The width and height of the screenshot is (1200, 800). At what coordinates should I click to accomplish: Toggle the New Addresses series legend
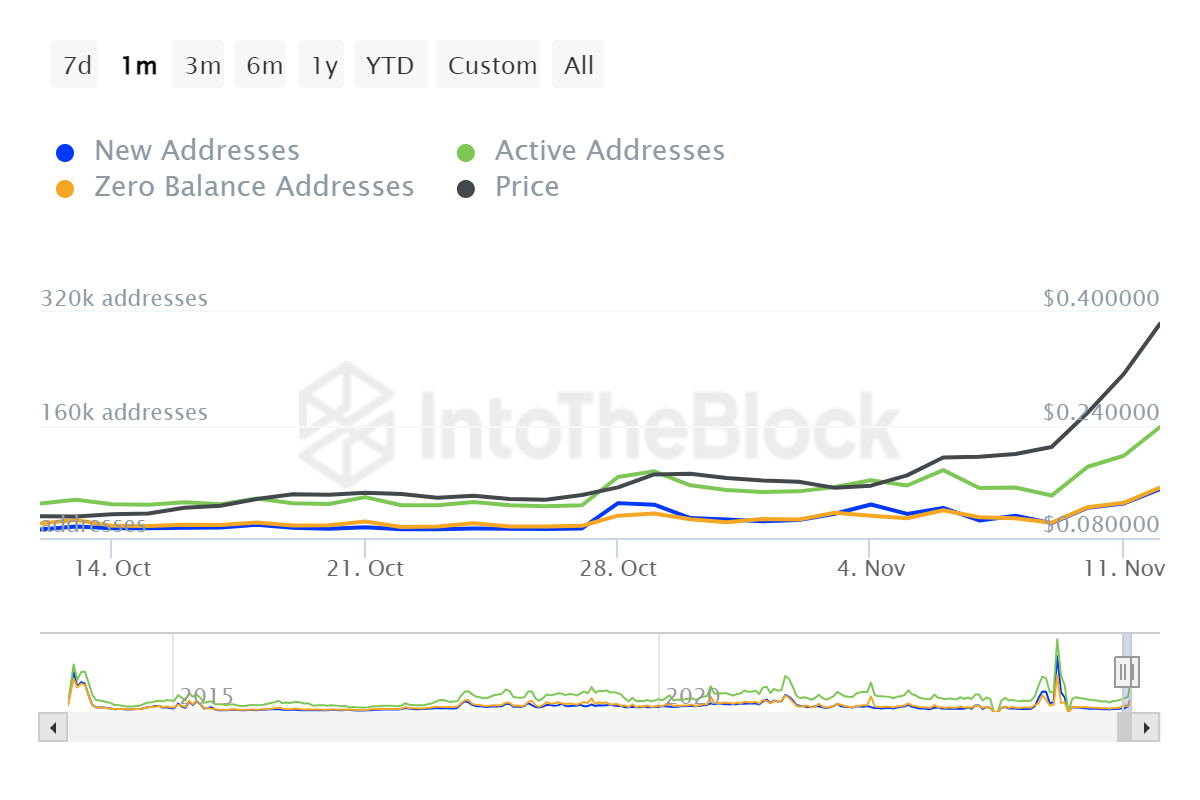(x=196, y=151)
